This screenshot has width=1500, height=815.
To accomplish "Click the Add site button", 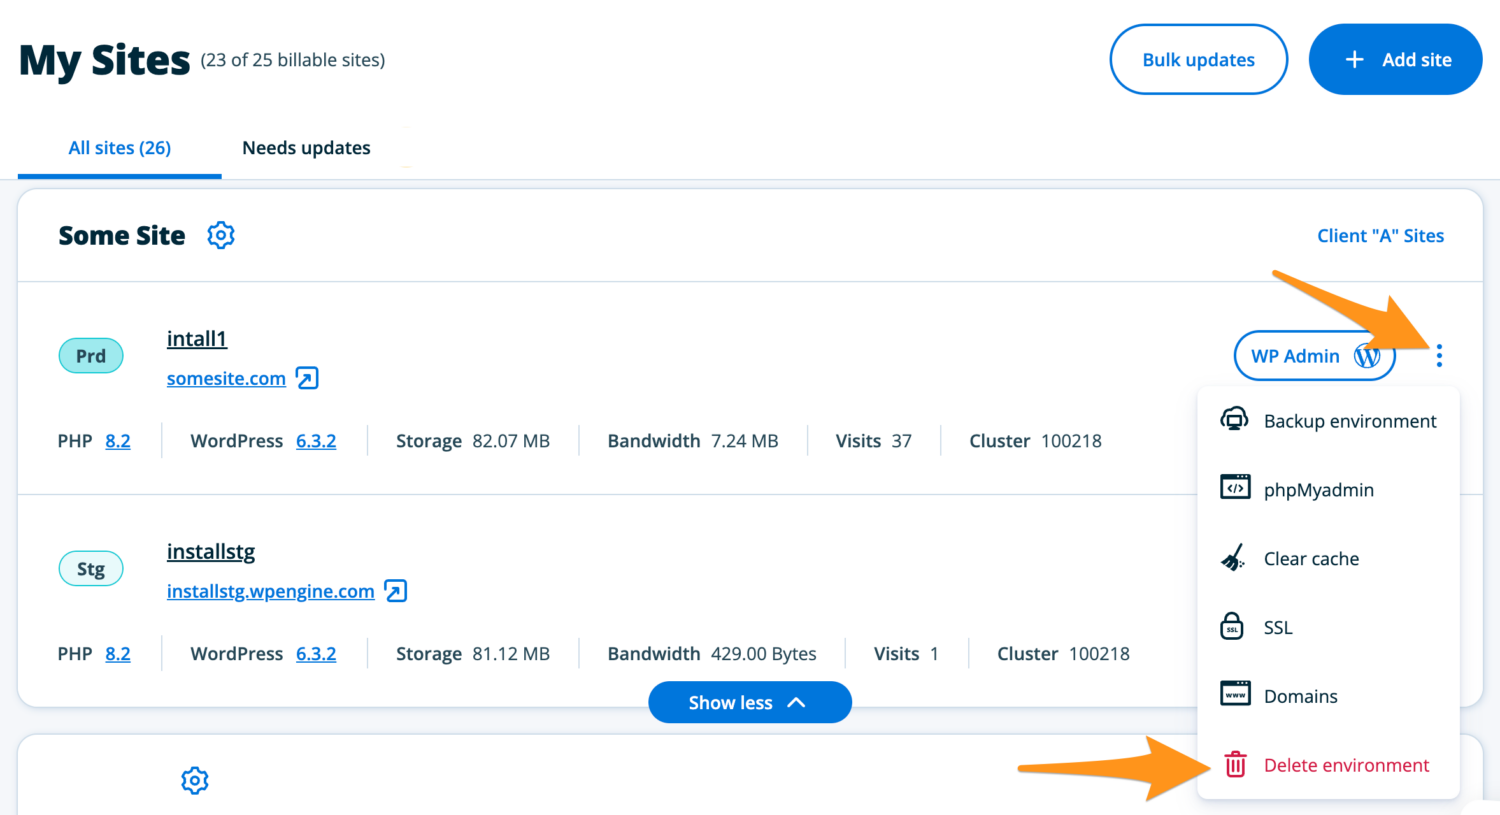I will tap(1395, 60).
